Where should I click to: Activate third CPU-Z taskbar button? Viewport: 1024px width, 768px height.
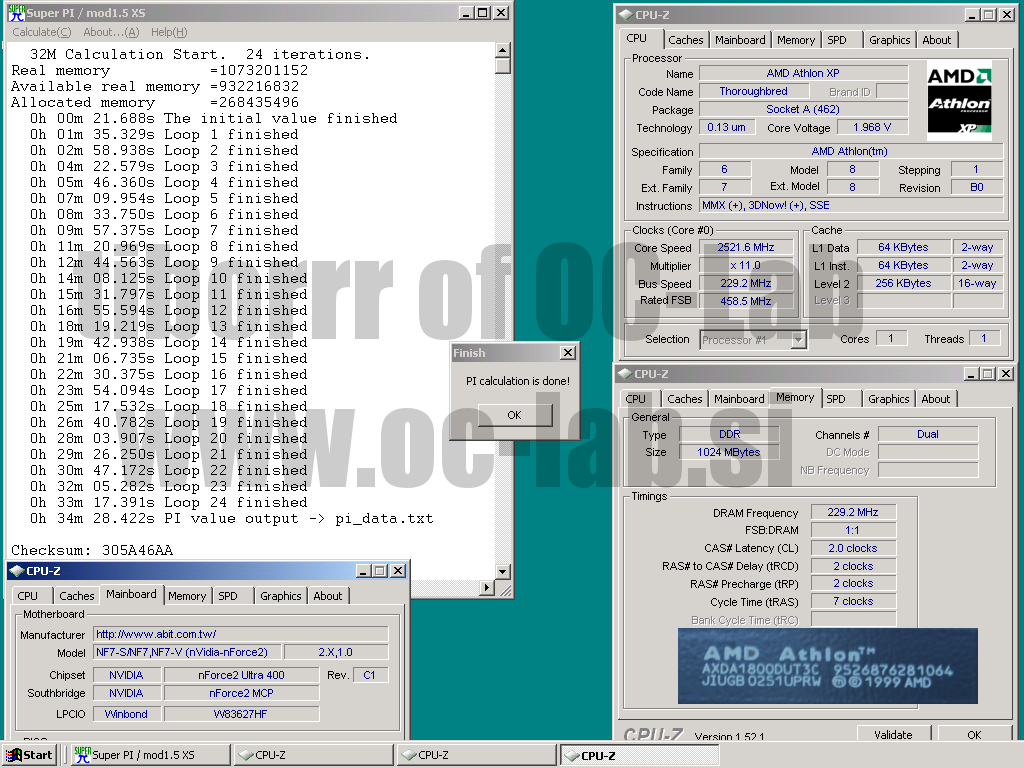pos(639,755)
